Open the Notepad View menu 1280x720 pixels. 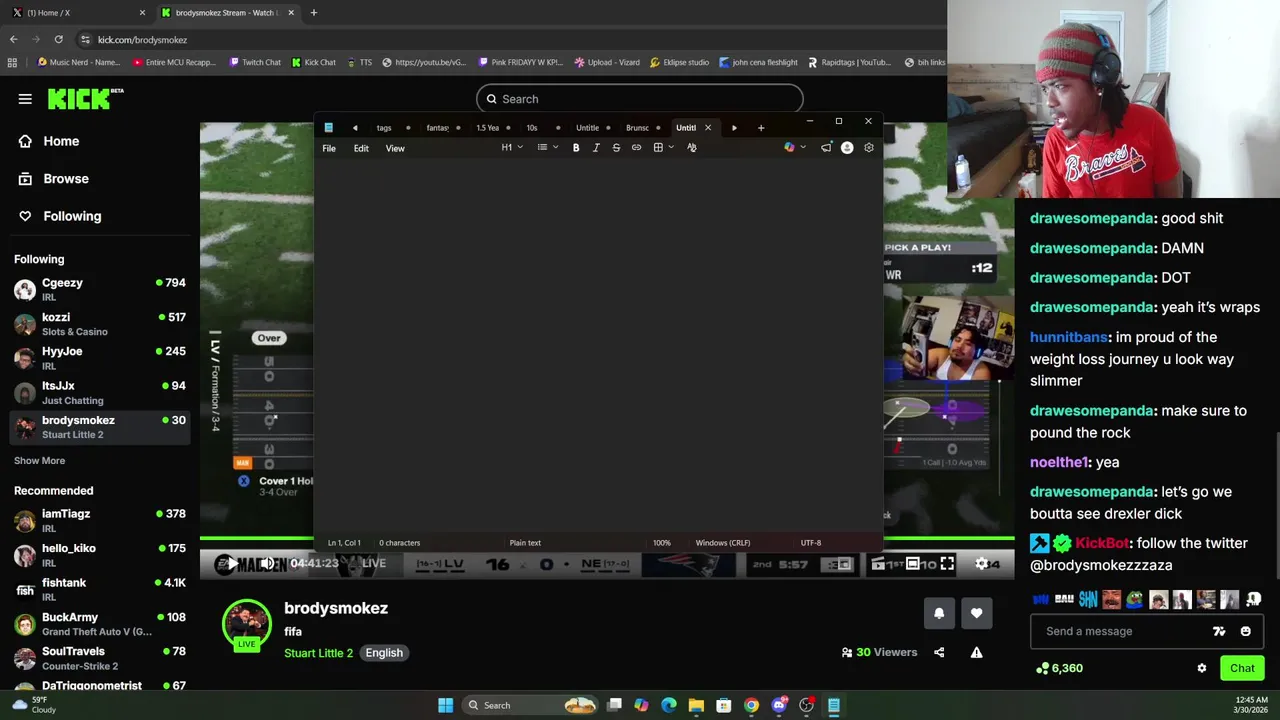coord(395,148)
